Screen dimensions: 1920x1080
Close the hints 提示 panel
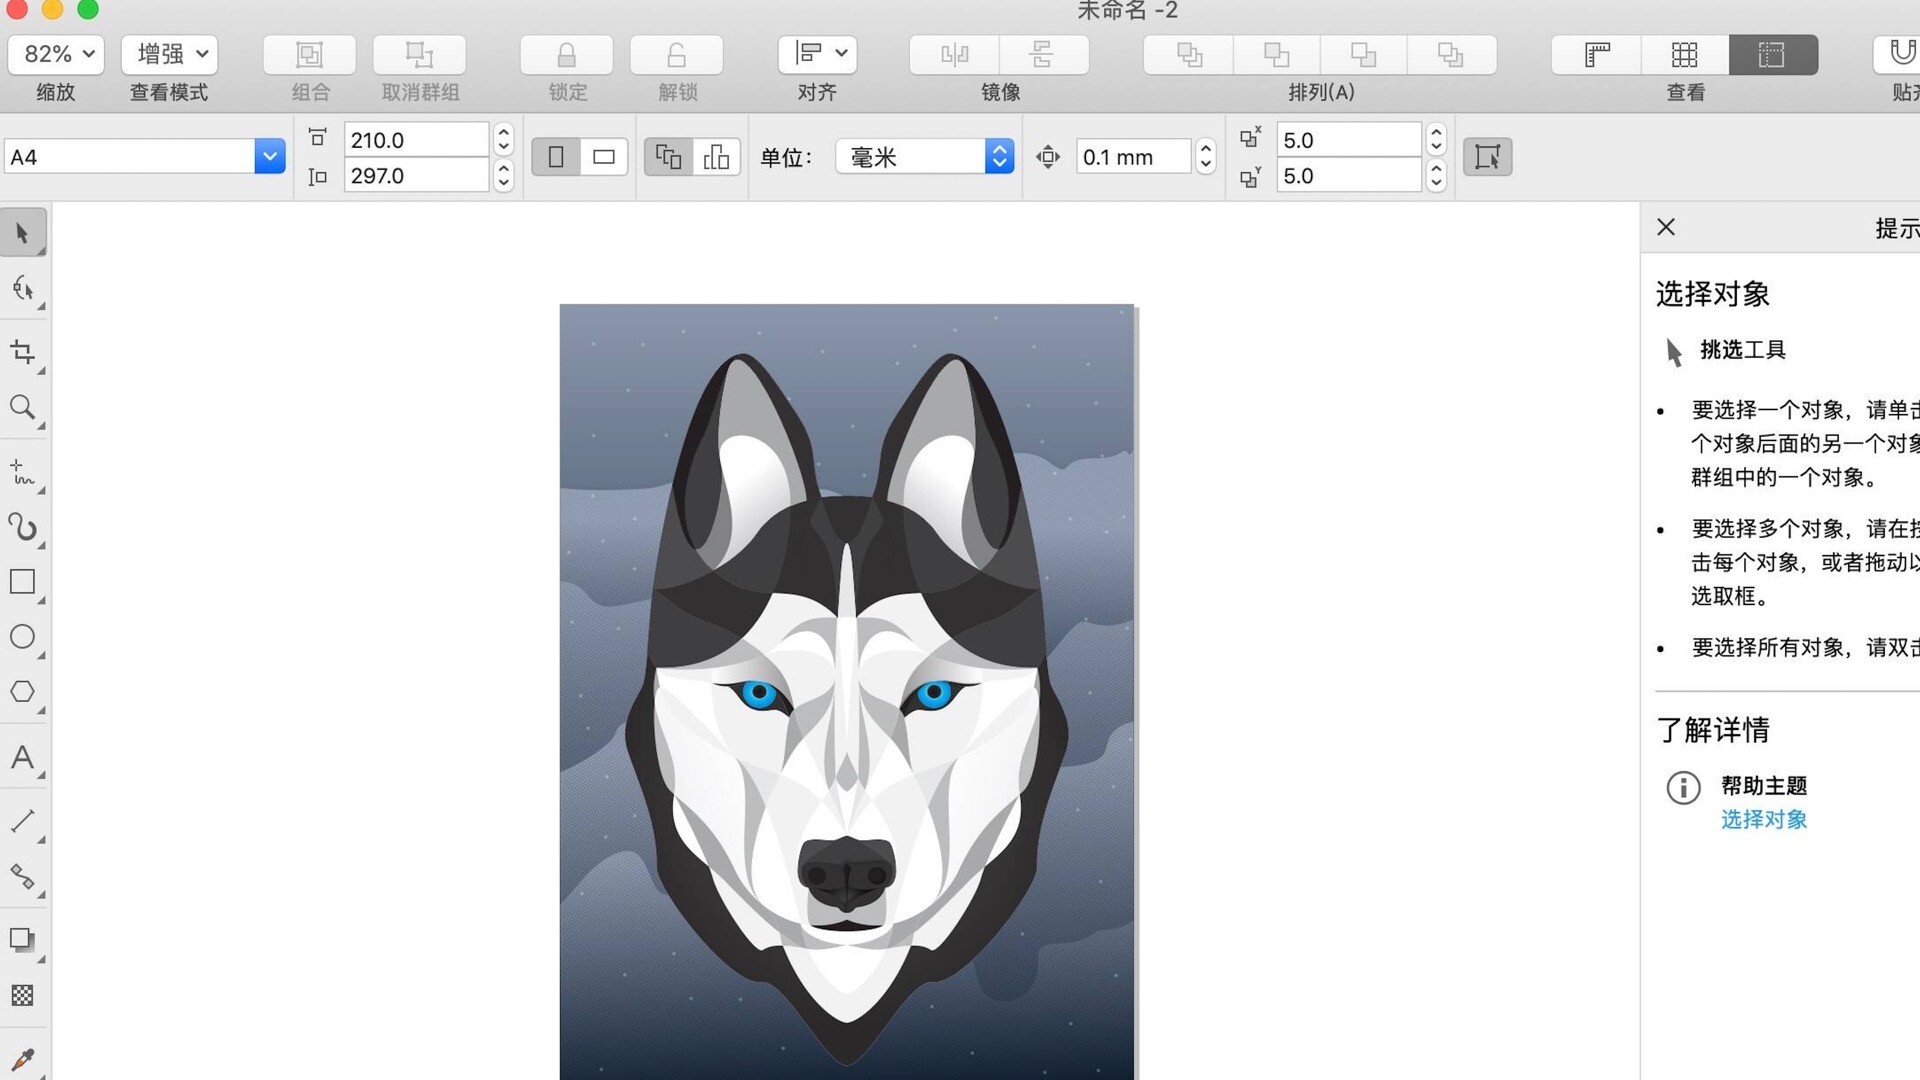point(1666,227)
